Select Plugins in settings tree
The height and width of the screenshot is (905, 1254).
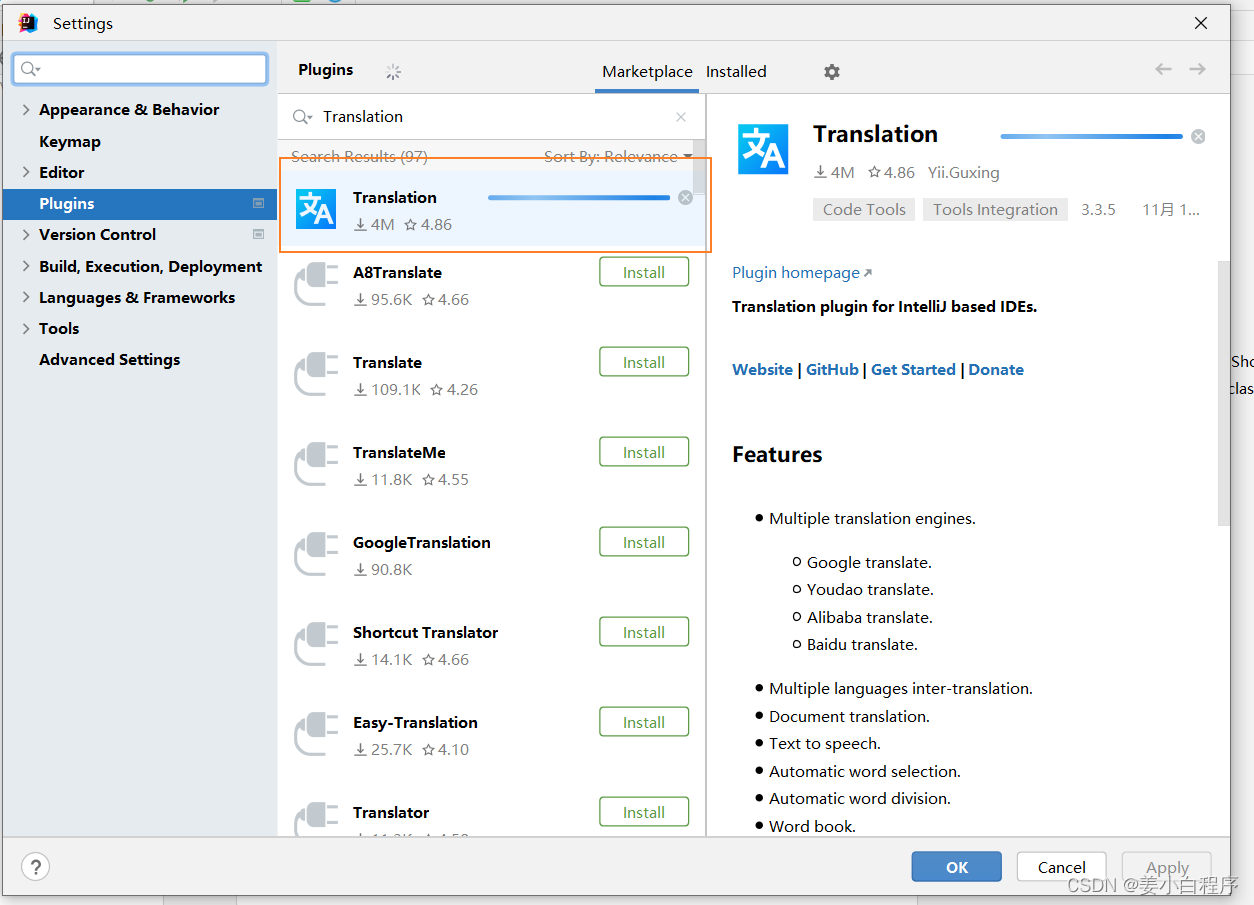tap(139, 203)
